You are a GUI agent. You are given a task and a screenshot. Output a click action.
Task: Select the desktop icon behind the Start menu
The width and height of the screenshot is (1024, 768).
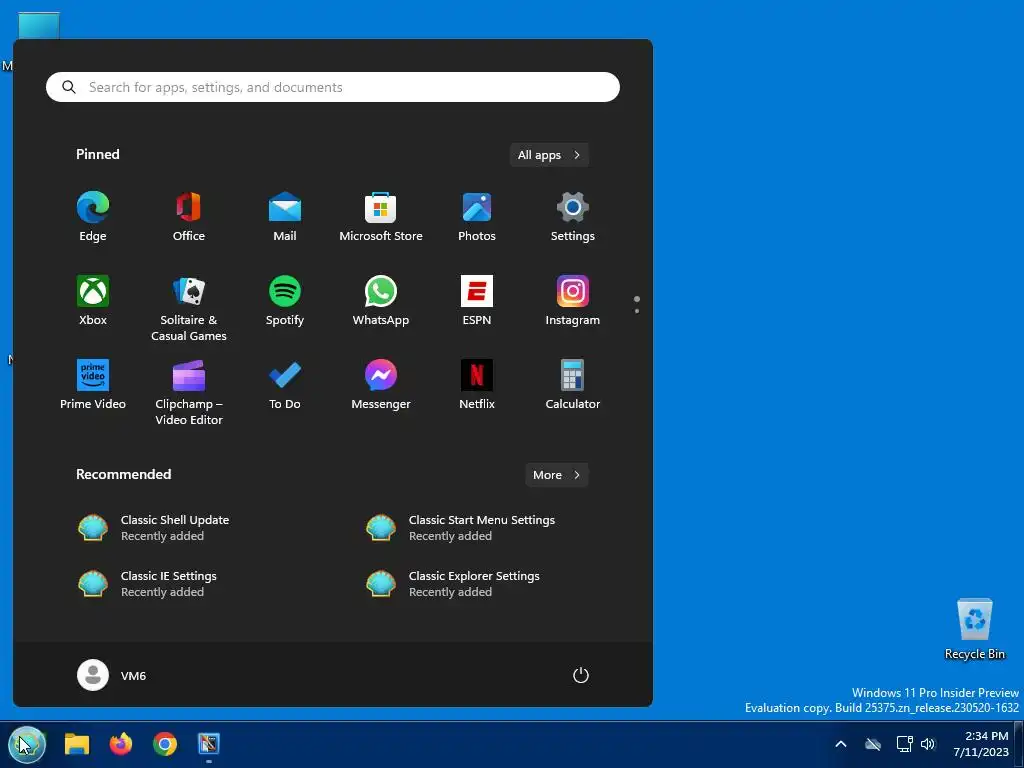39,26
